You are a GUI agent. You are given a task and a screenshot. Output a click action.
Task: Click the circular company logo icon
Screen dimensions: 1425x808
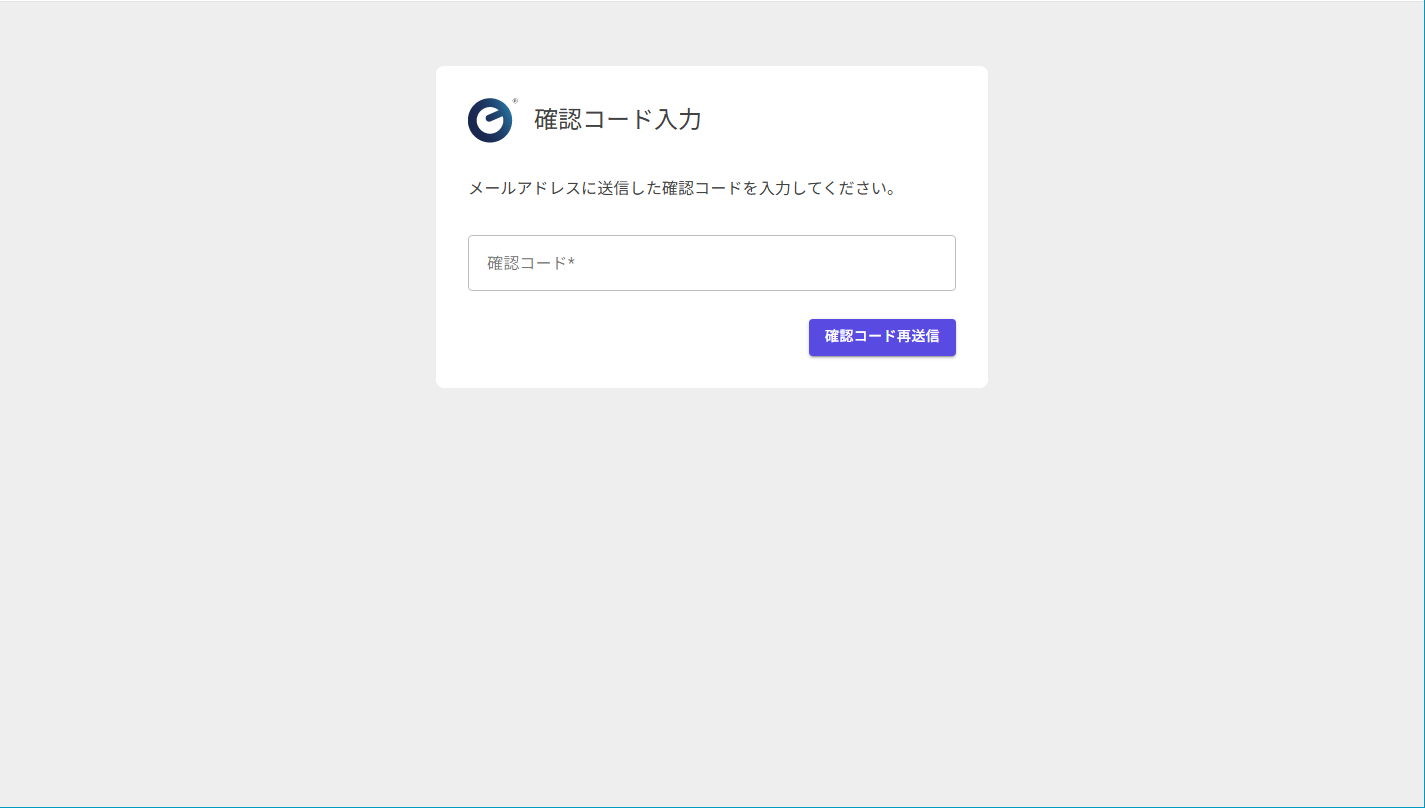pyautogui.click(x=489, y=120)
